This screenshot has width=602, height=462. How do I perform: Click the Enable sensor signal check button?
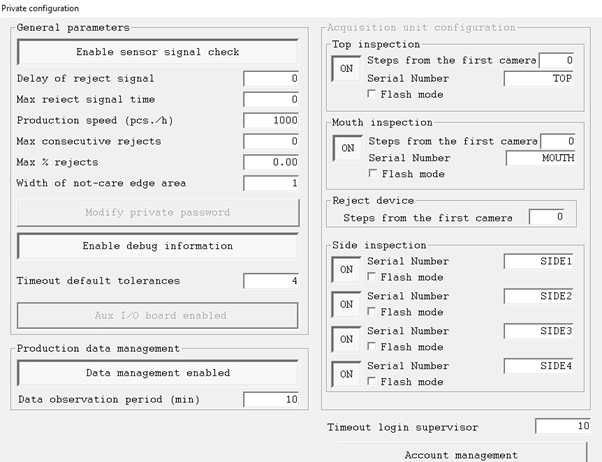(158, 52)
